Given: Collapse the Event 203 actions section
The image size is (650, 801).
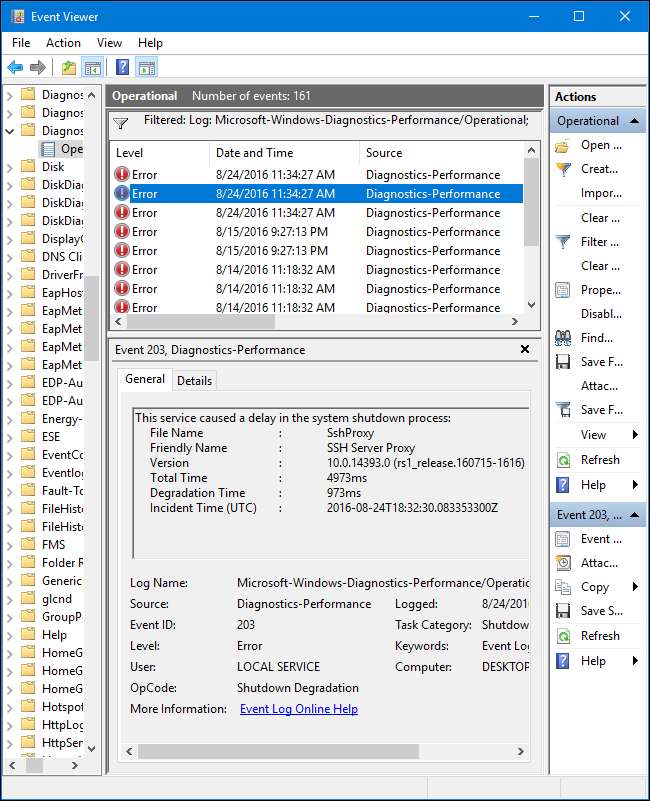Looking at the screenshot, I should click(x=635, y=515).
